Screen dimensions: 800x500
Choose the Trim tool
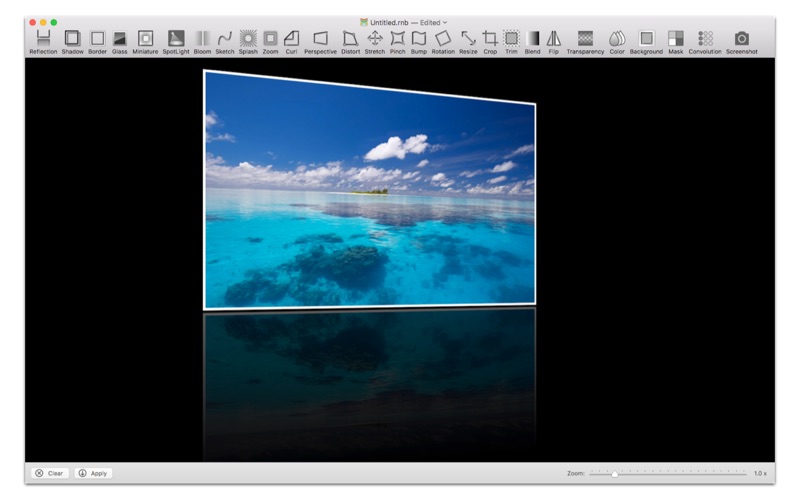click(511, 42)
